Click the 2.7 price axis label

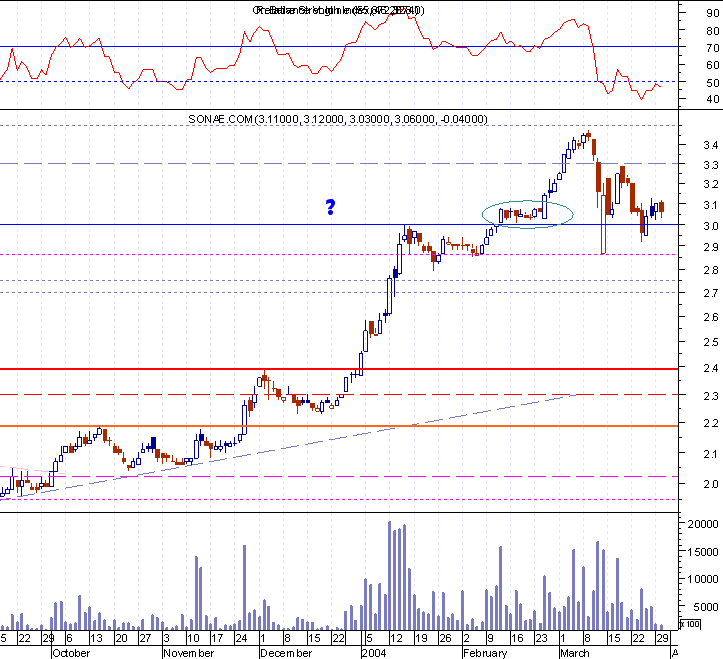click(711, 293)
